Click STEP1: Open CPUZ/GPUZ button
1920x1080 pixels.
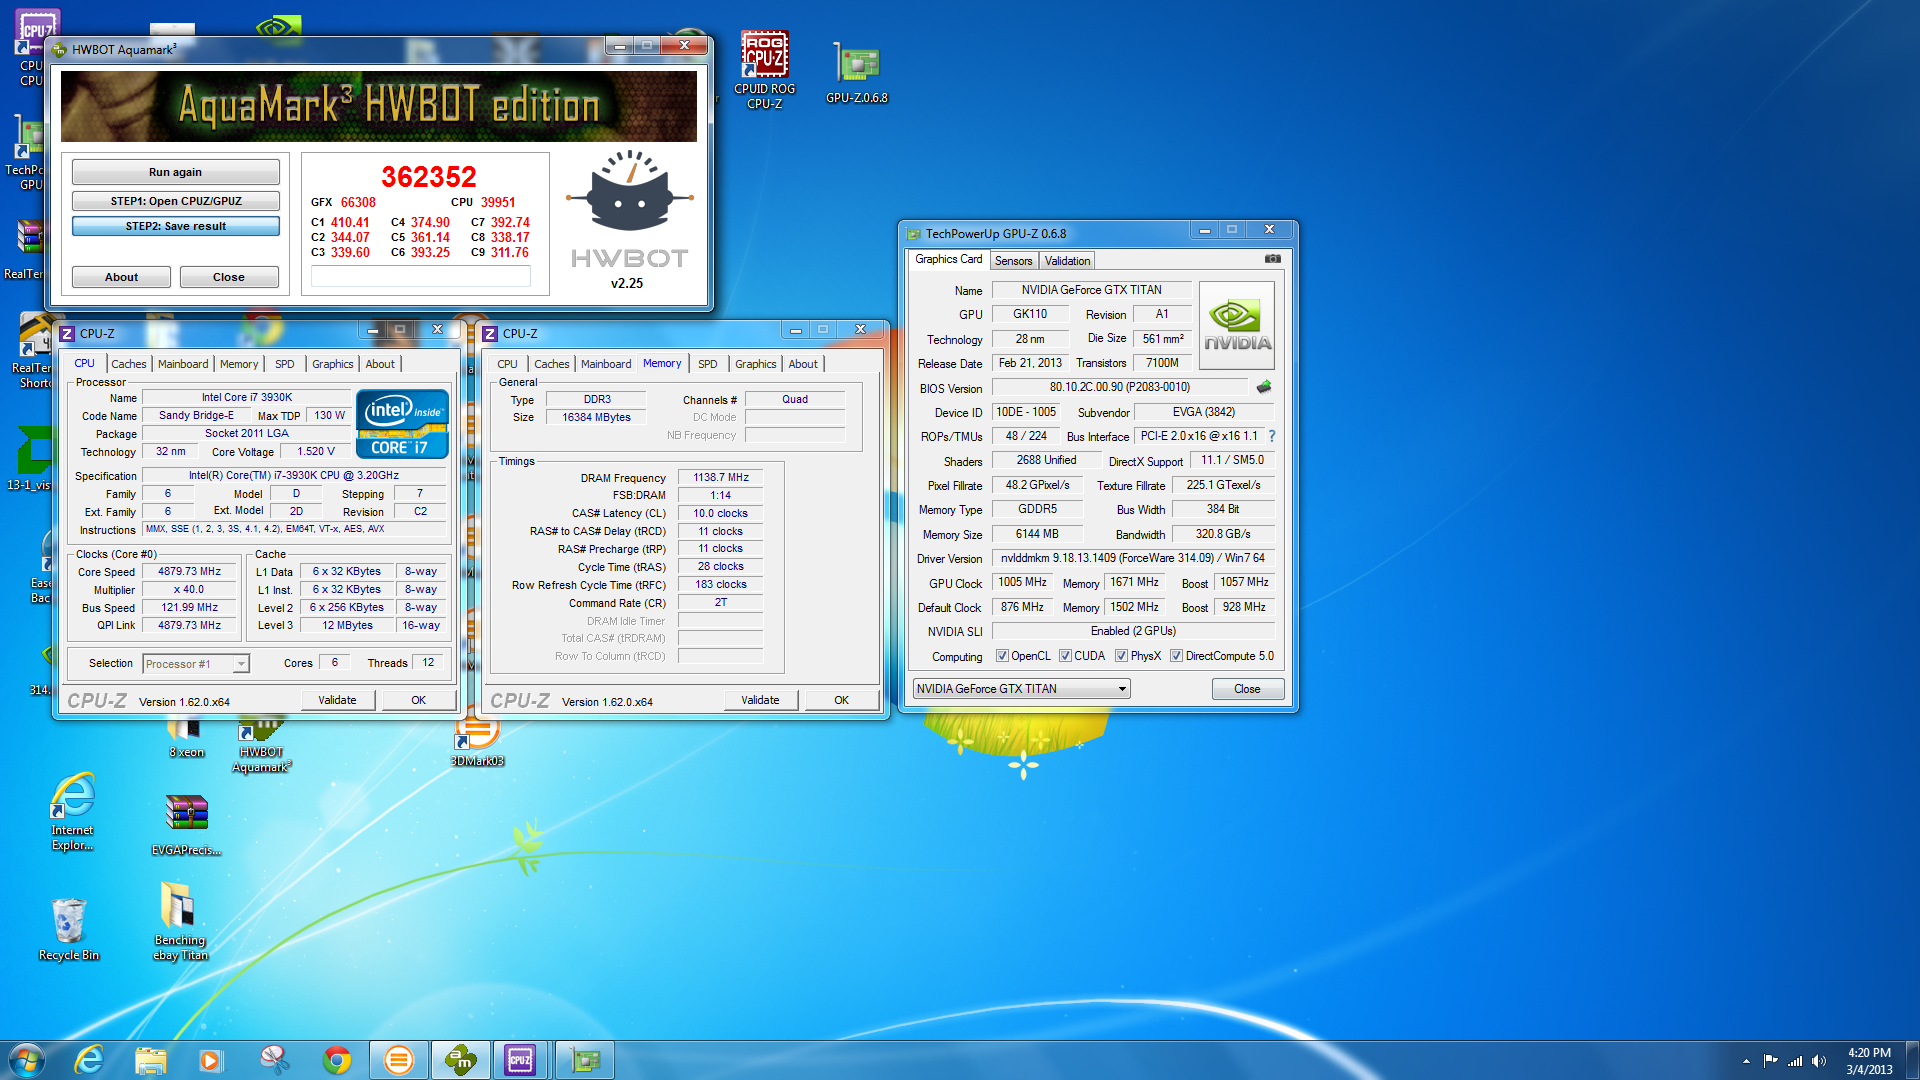point(175,201)
